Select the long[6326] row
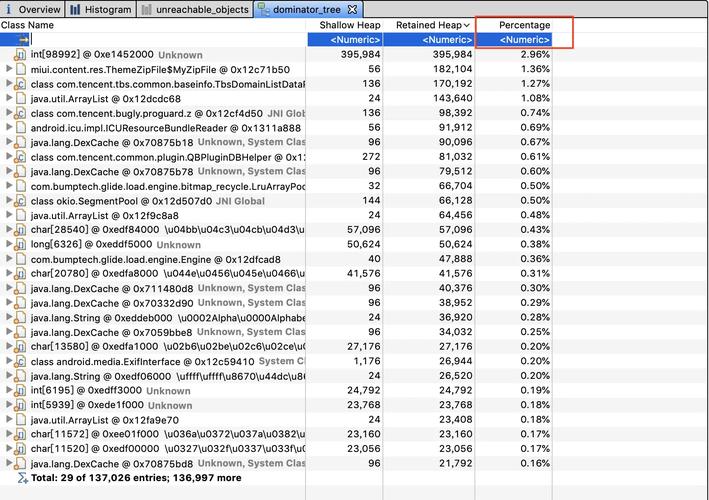 276,245
